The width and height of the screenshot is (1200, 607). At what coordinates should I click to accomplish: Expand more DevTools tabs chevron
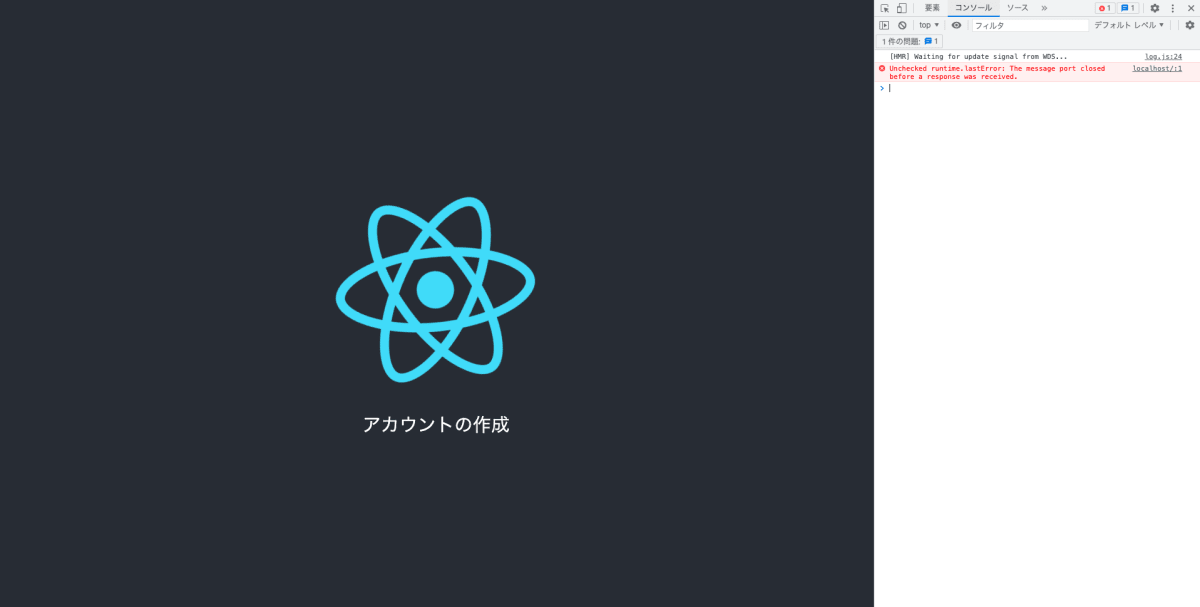click(x=1044, y=8)
